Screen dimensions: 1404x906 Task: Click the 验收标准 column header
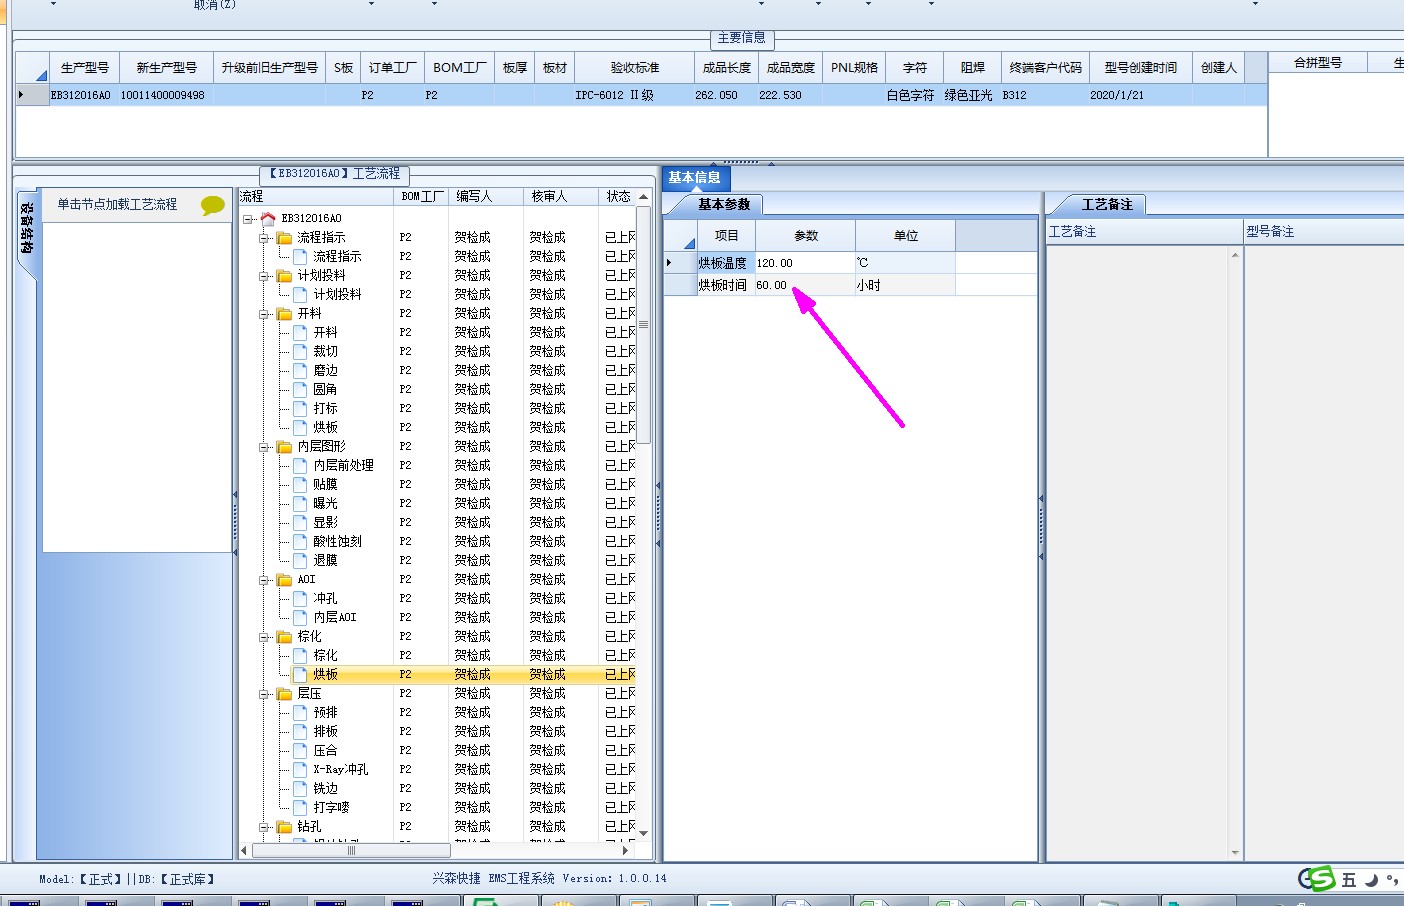[x=635, y=68]
